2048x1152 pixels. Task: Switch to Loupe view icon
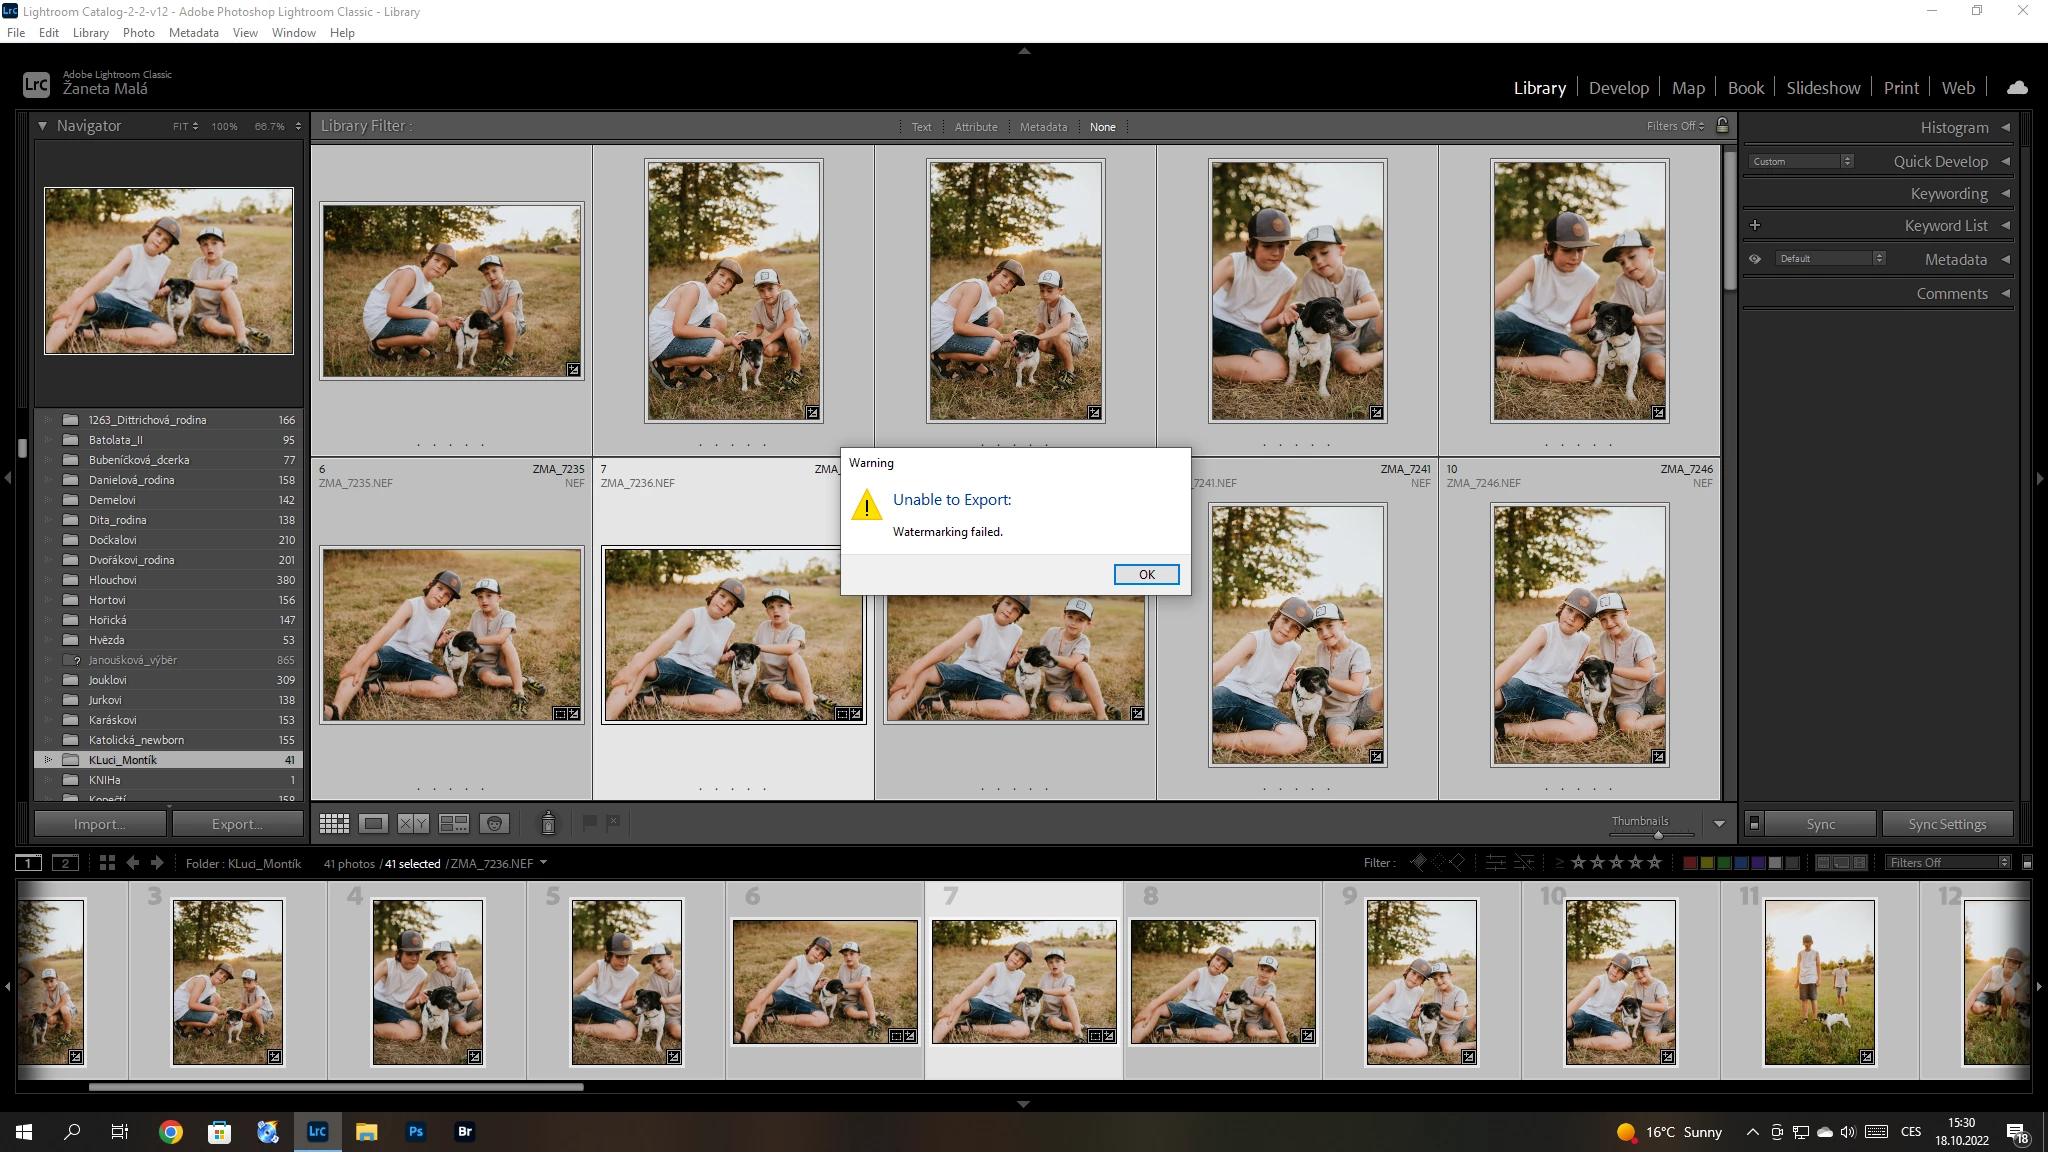(373, 823)
